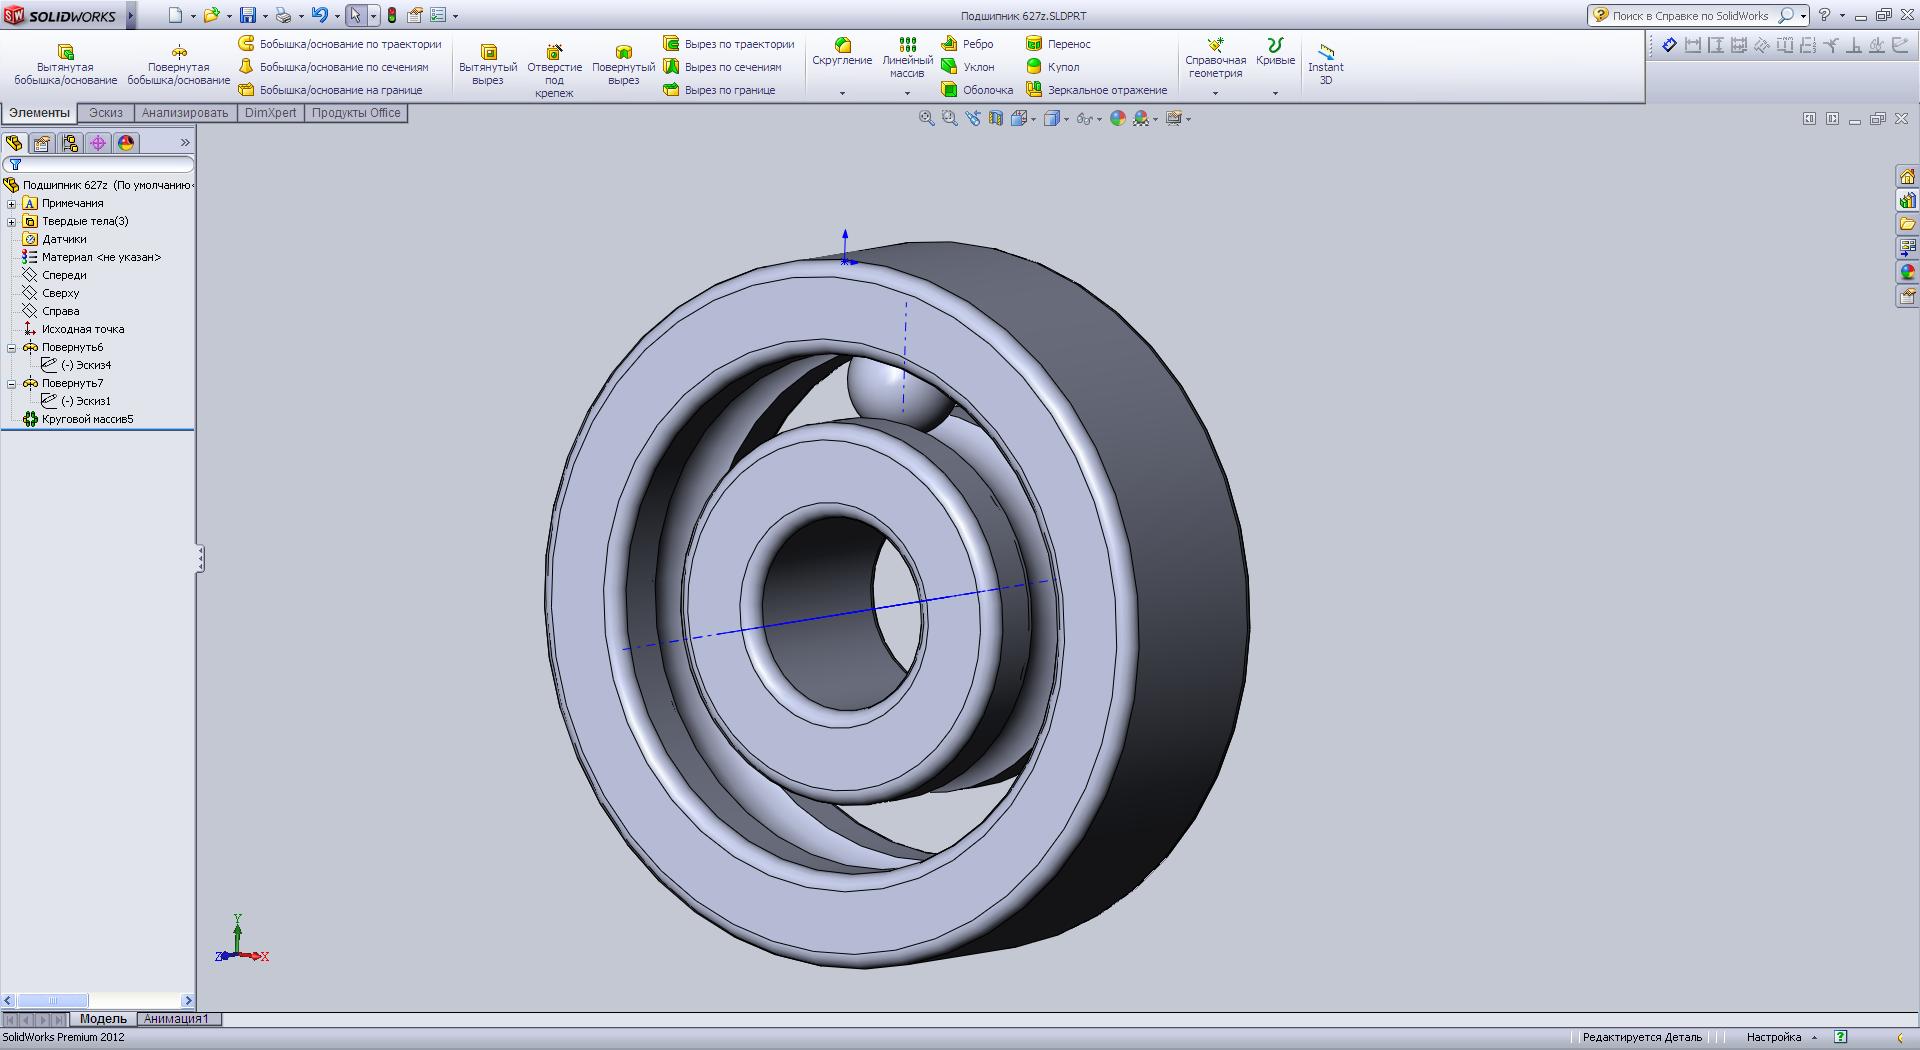1920x1050 pixels.
Task: Expand manager panel tabs chevron
Action: (185, 143)
